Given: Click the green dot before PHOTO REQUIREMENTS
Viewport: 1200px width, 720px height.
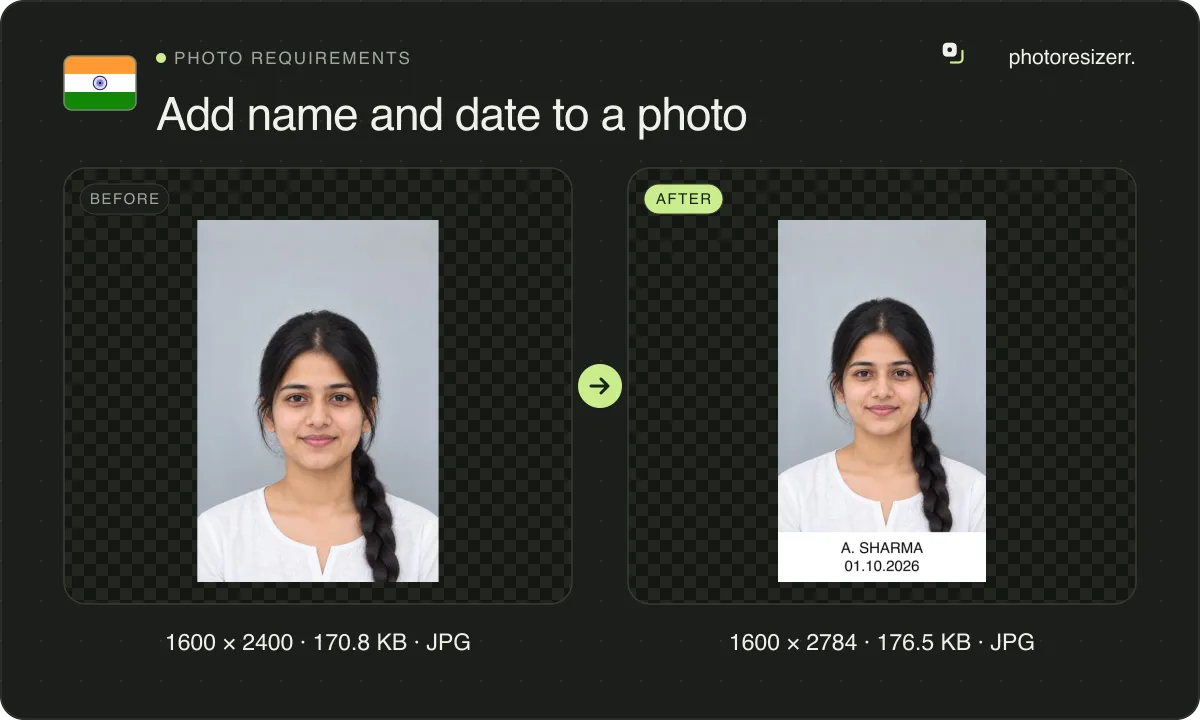Looking at the screenshot, I should pos(161,58).
